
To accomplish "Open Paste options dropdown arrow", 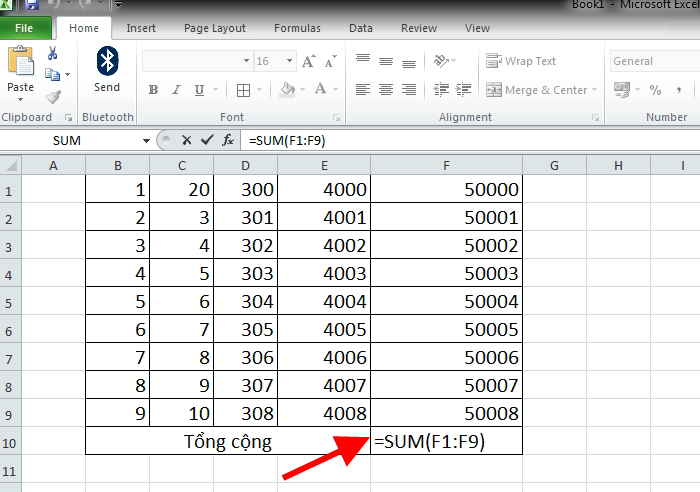I will (x=20, y=99).
